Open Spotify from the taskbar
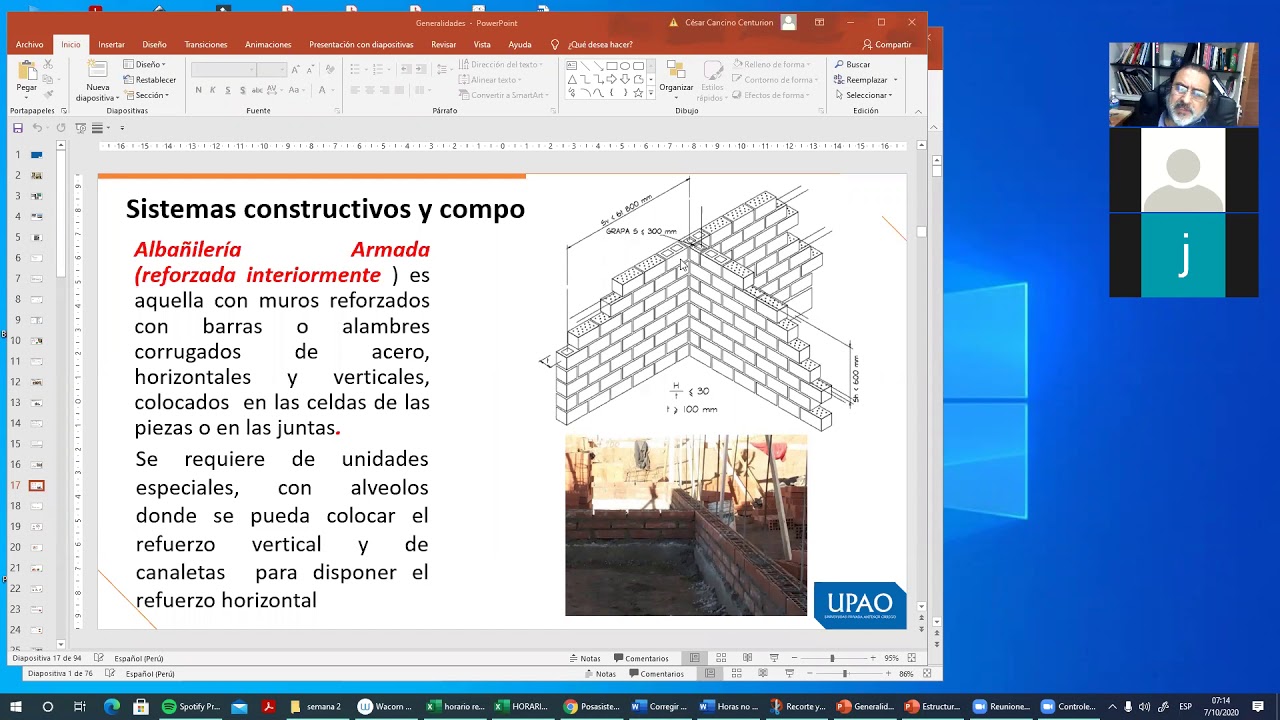This screenshot has width=1280, height=720. click(192, 707)
